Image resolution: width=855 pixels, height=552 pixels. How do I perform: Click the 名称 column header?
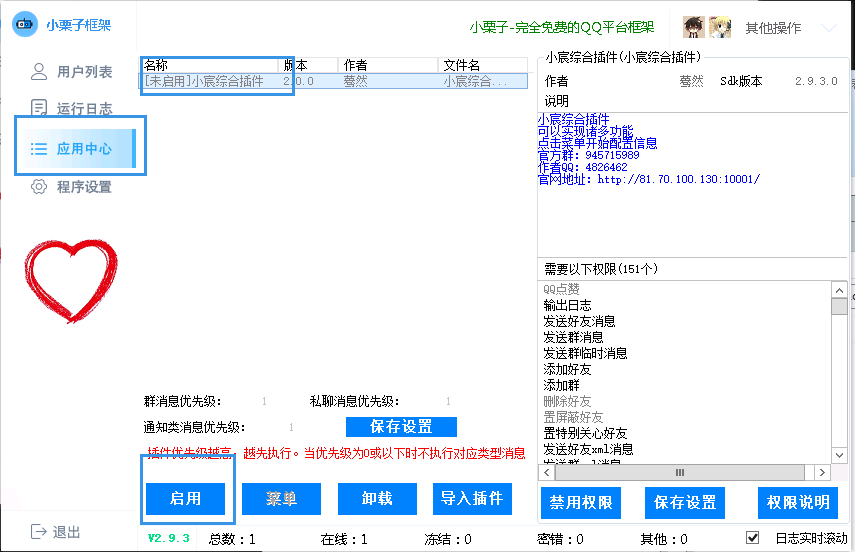(x=210, y=65)
